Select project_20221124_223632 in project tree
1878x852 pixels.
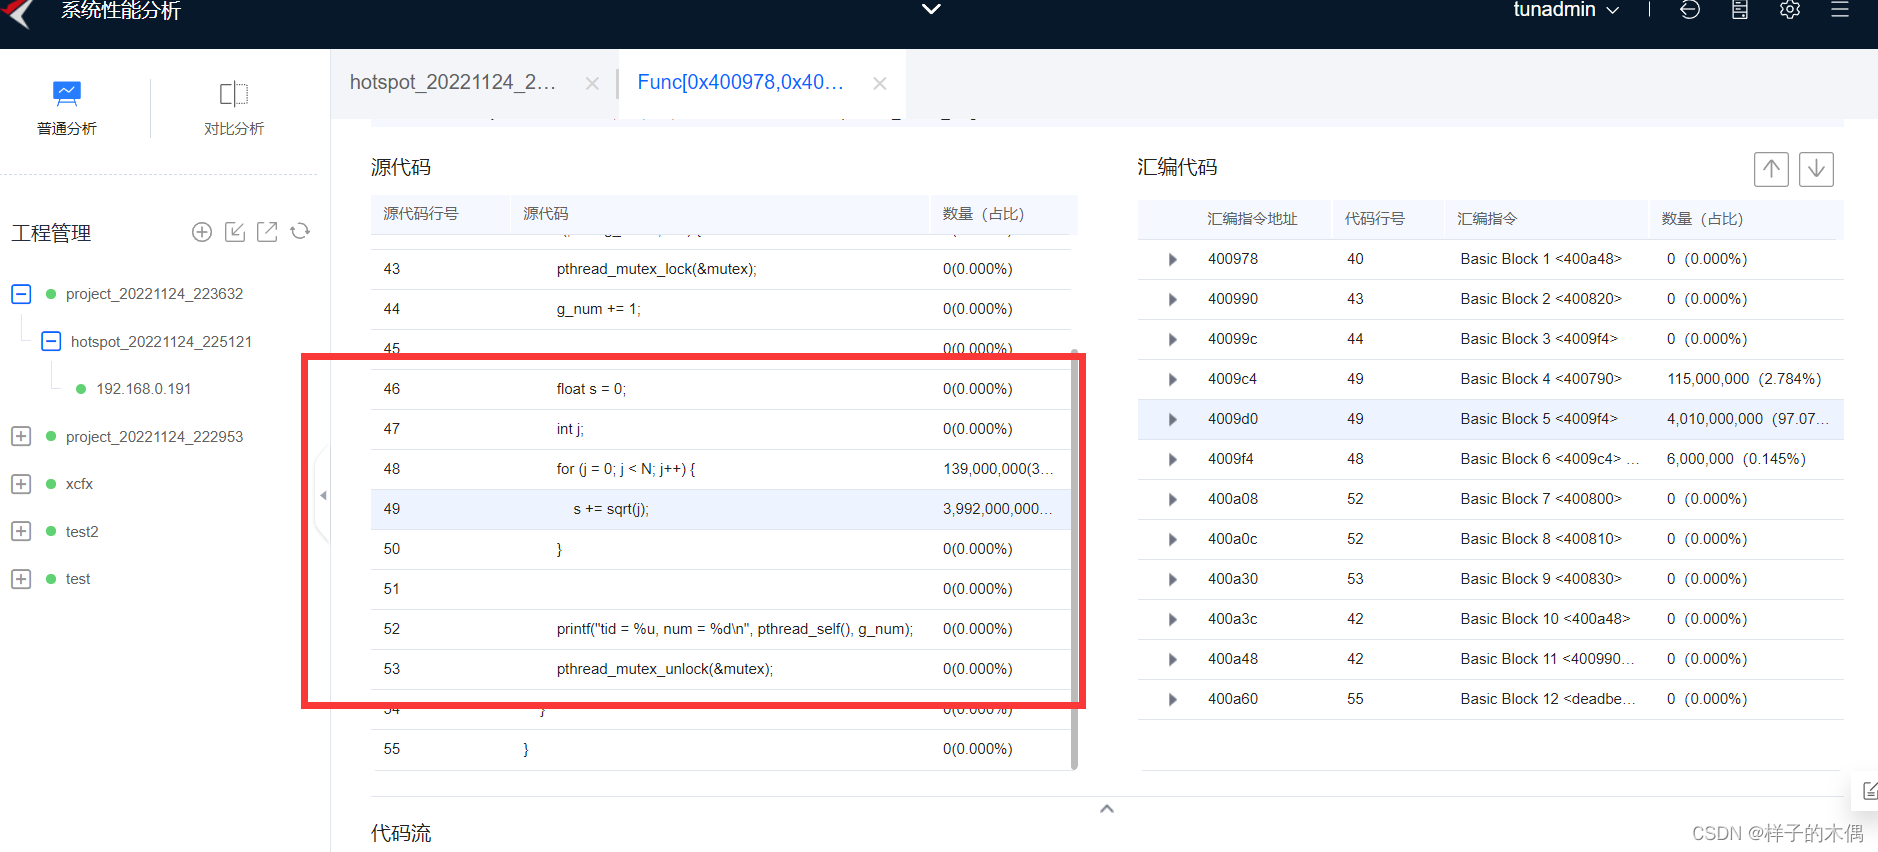point(154,294)
